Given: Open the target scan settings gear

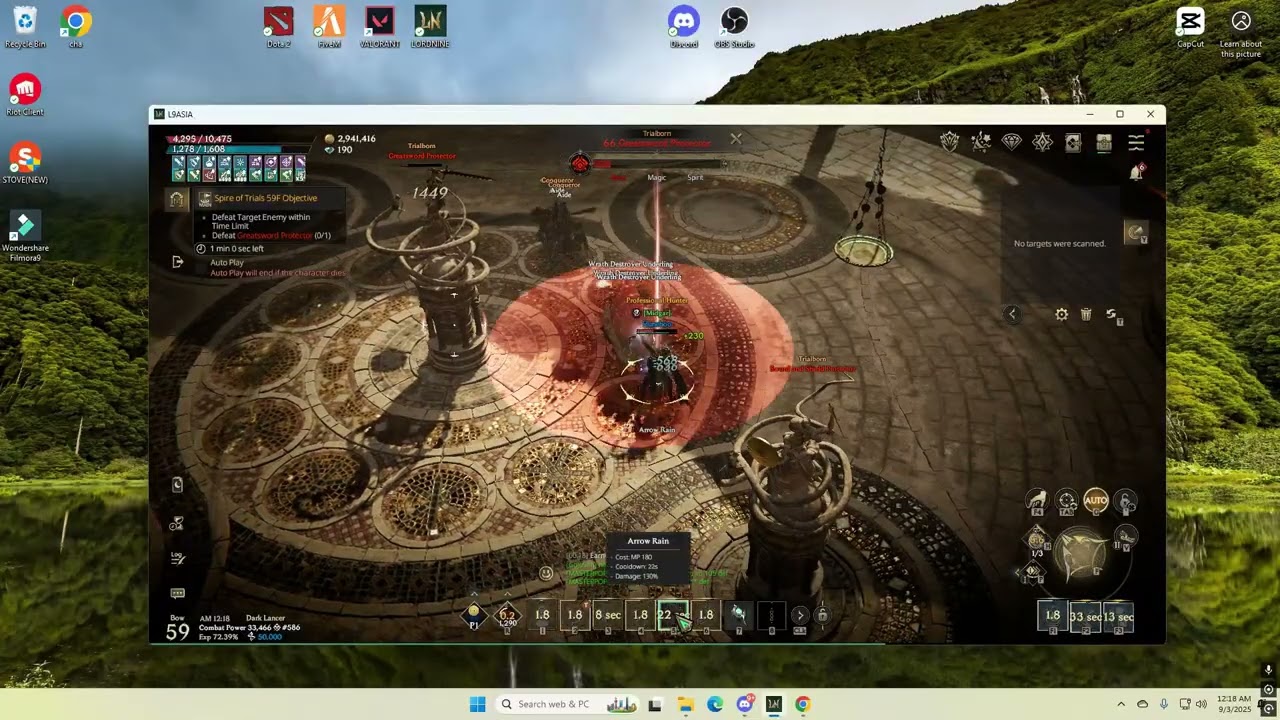Looking at the screenshot, I should click(x=1061, y=314).
